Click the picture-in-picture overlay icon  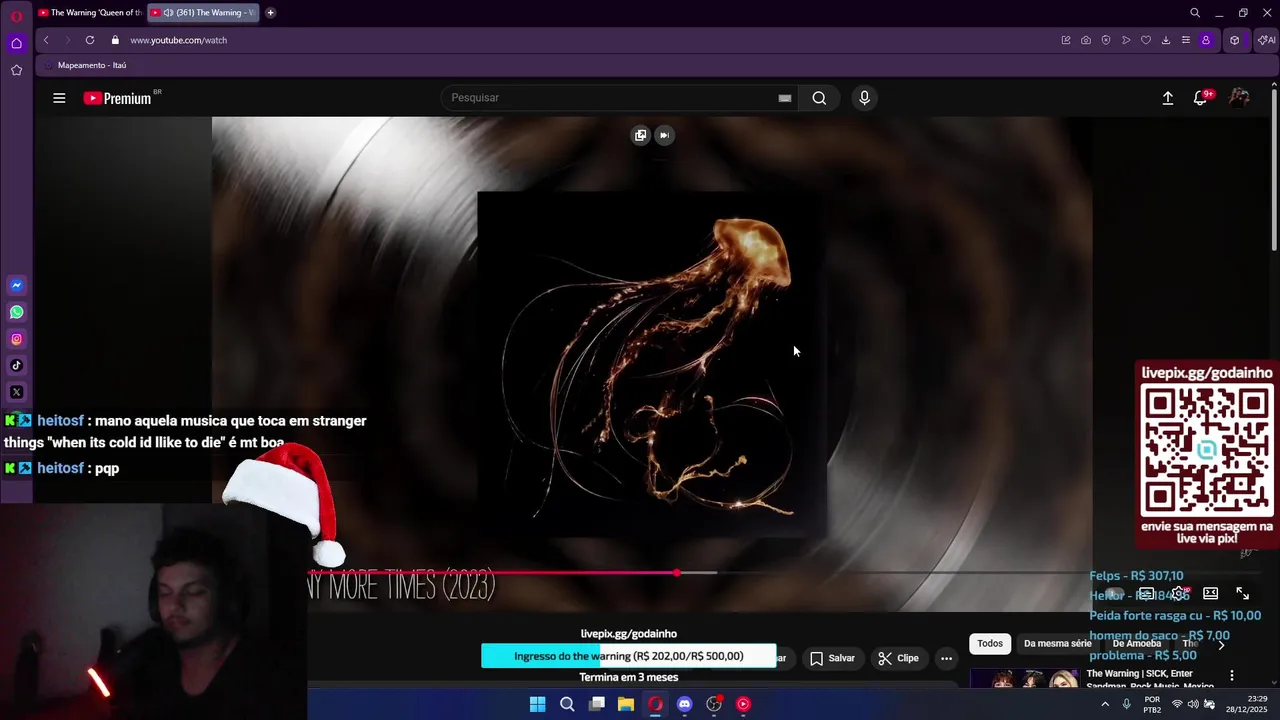click(664, 135)
